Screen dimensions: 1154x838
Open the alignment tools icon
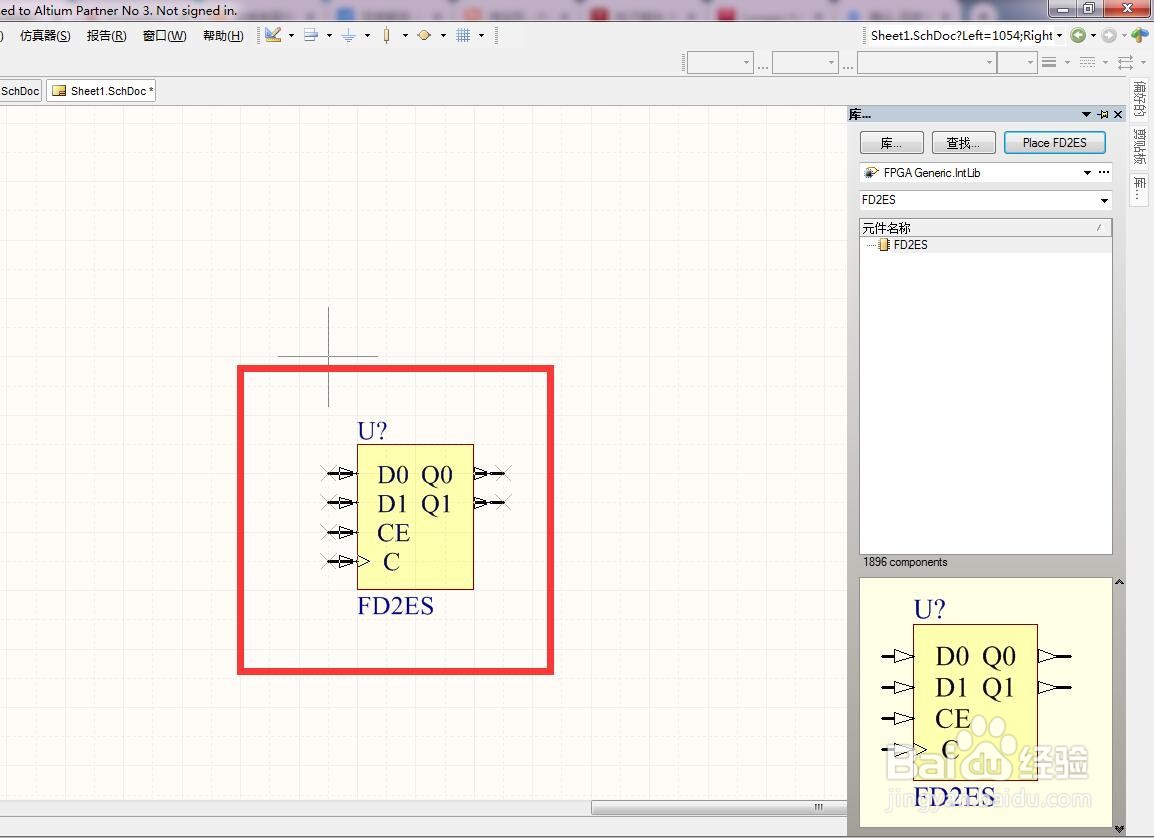[311, 35]
